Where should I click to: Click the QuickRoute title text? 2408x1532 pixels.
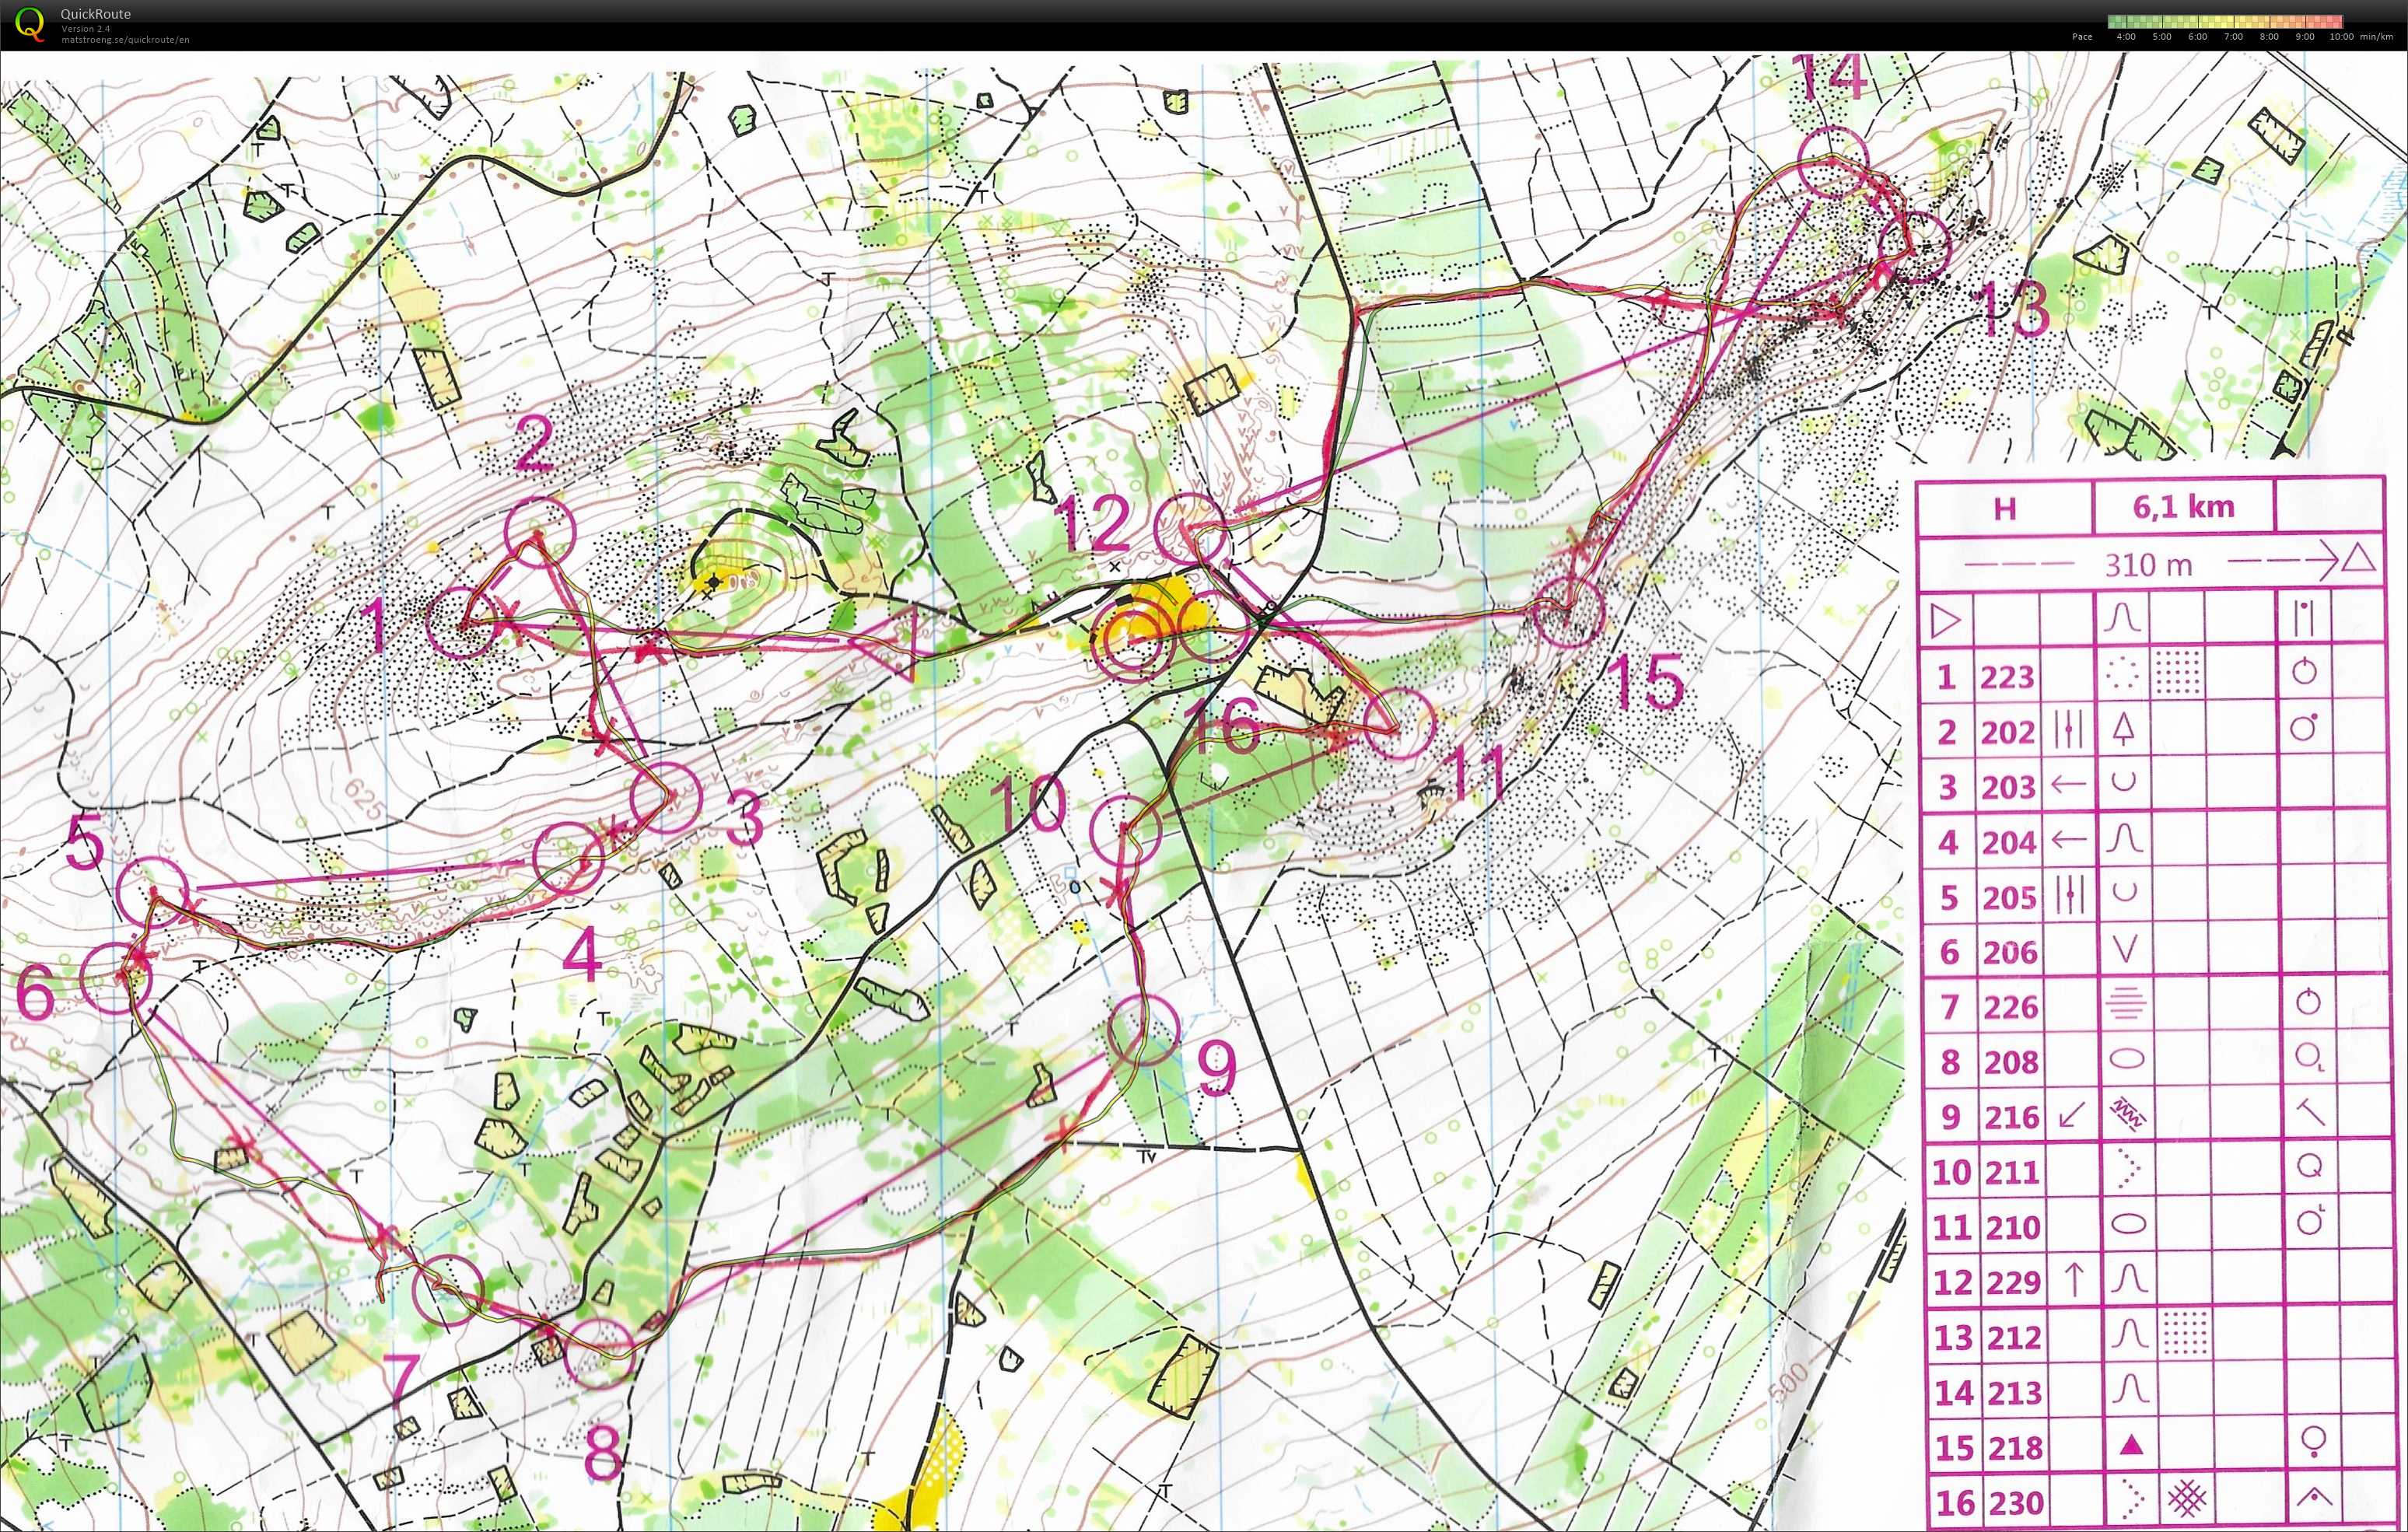[x=95, y=14]
